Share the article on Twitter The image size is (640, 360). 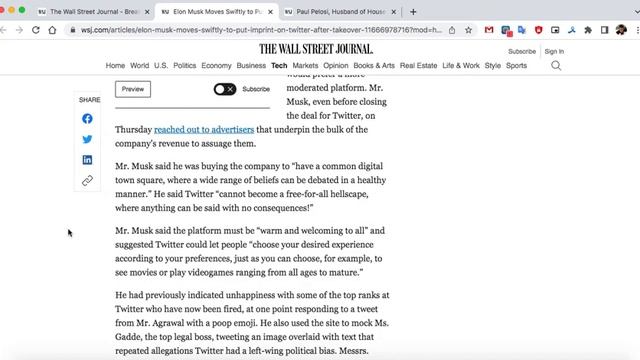point(87,139)
